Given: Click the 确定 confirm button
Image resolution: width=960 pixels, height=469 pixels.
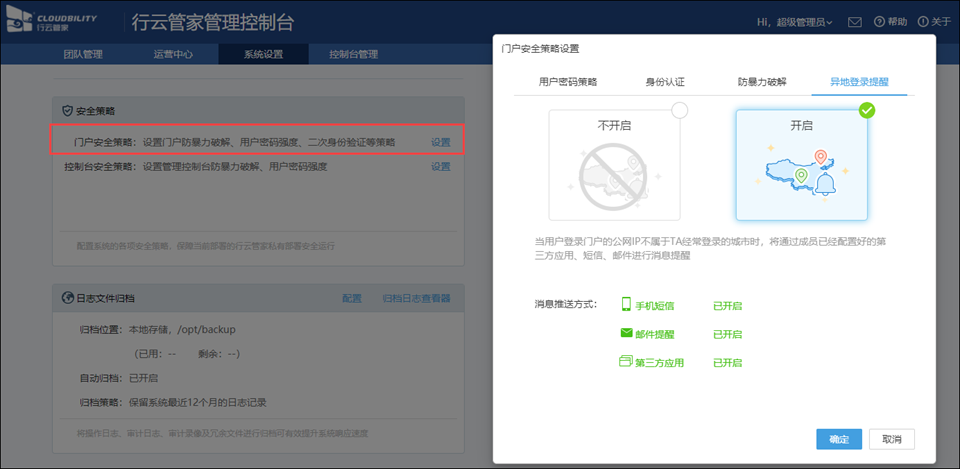Looking at the screenshot, I should [838, 439].
